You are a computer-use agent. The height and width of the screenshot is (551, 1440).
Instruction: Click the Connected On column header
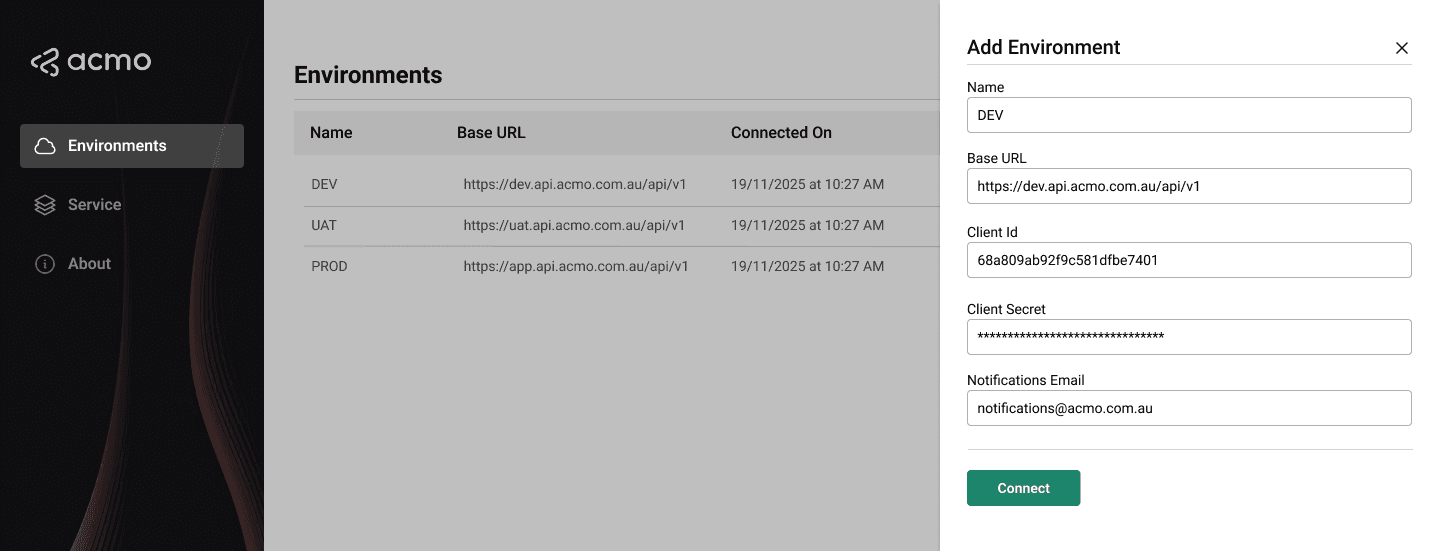tap(781, 132)
